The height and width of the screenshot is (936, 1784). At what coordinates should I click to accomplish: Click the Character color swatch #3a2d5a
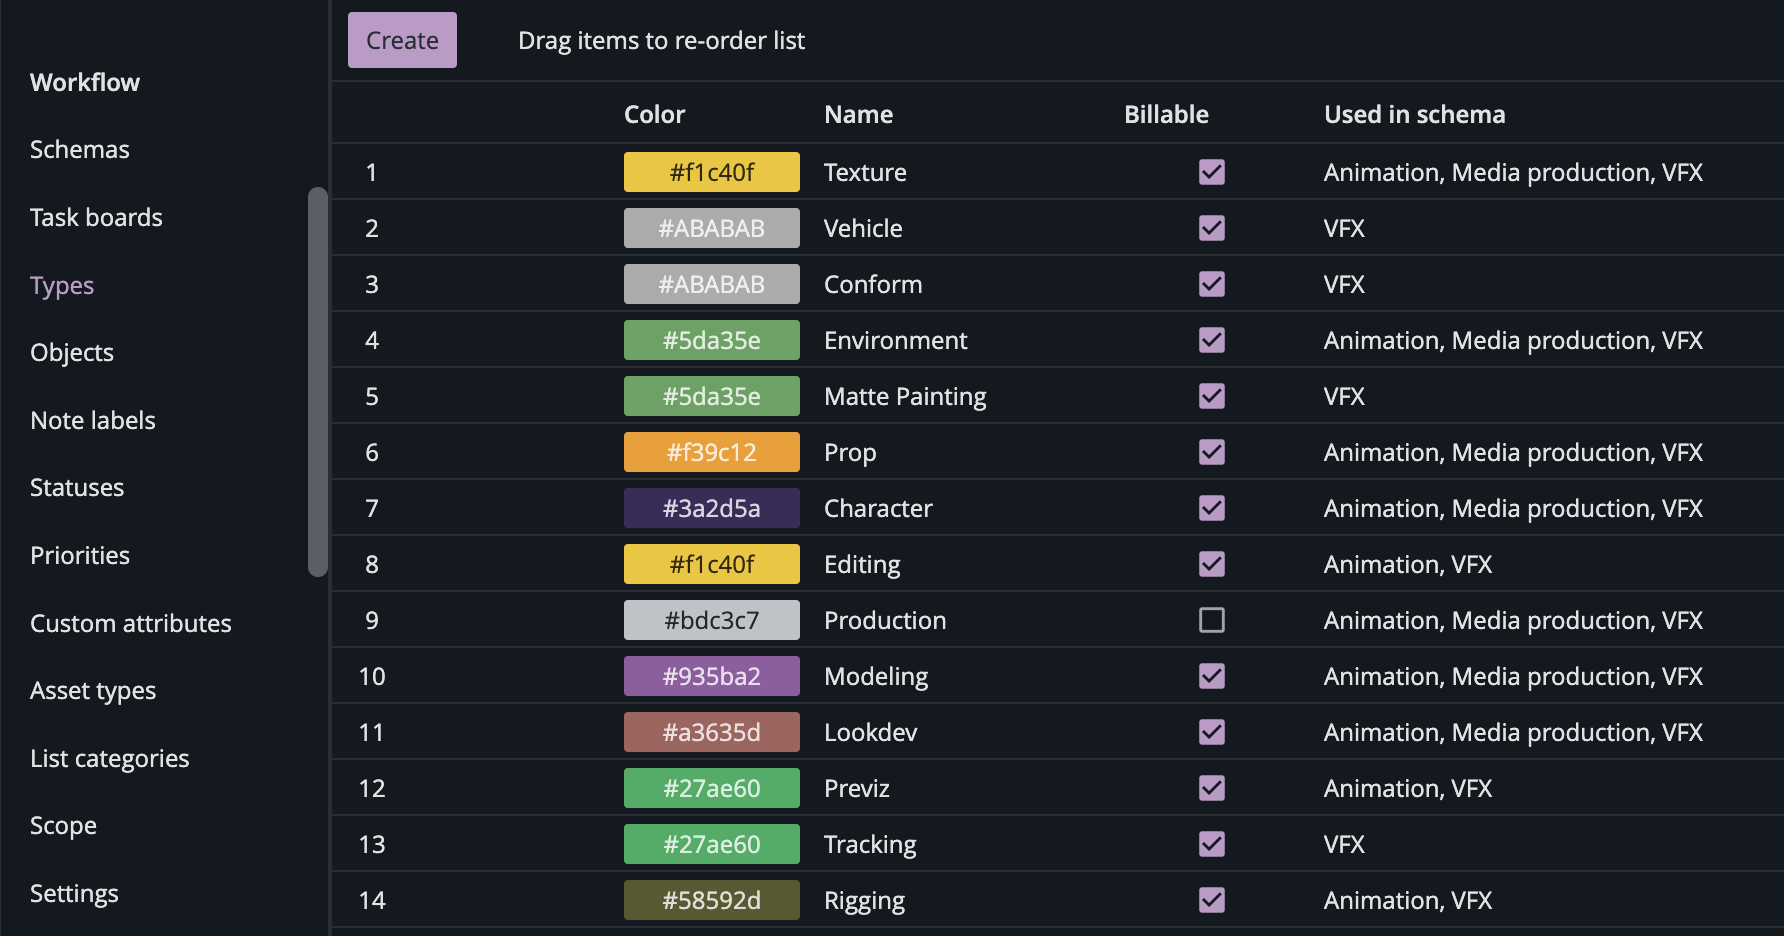coord(711,508)
